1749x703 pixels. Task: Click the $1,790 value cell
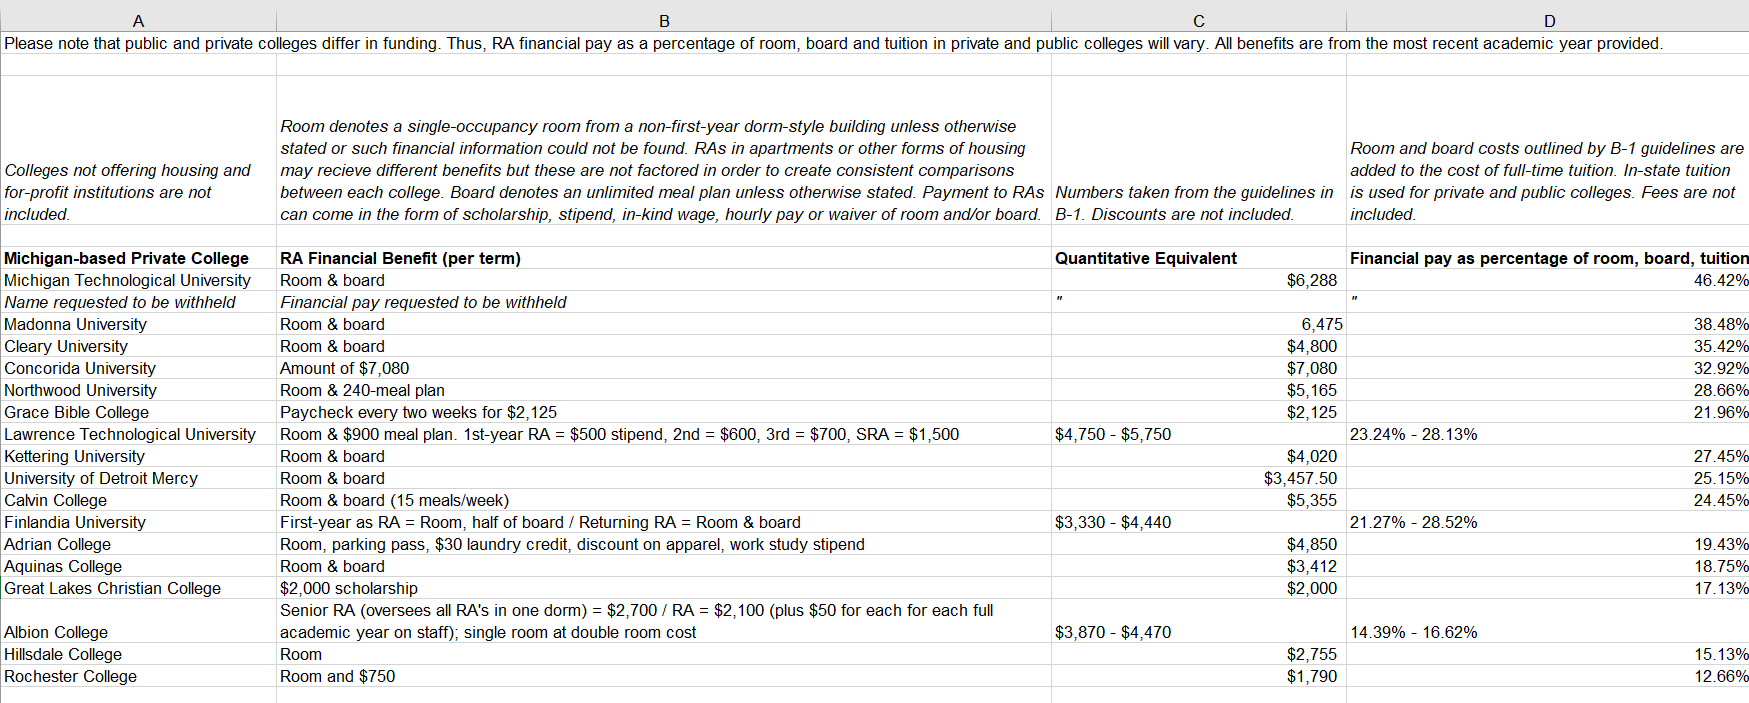click(x=1199, y=676)
